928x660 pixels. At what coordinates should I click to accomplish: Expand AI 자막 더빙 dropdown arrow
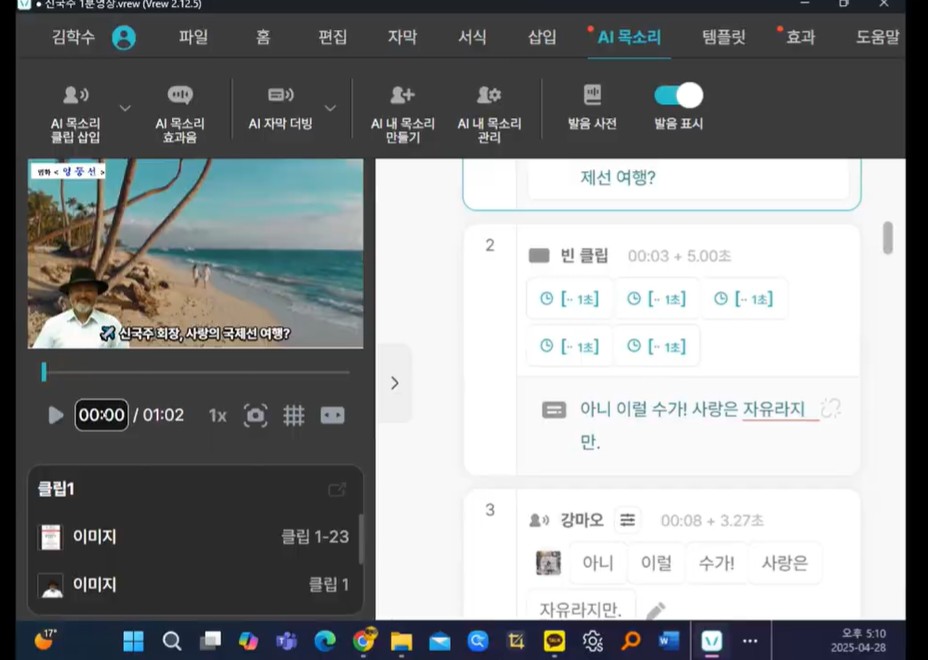[330, 108]
